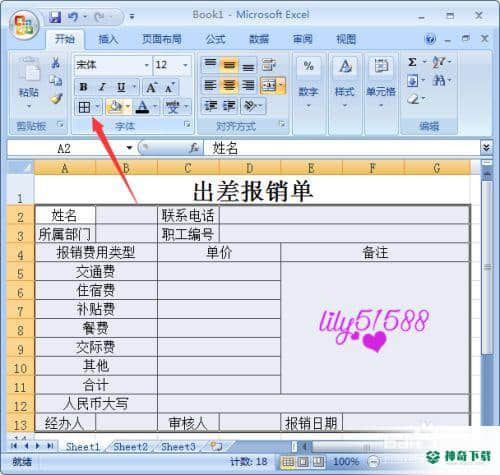Click the AutoSum sigma icon

tap(412, 62)
